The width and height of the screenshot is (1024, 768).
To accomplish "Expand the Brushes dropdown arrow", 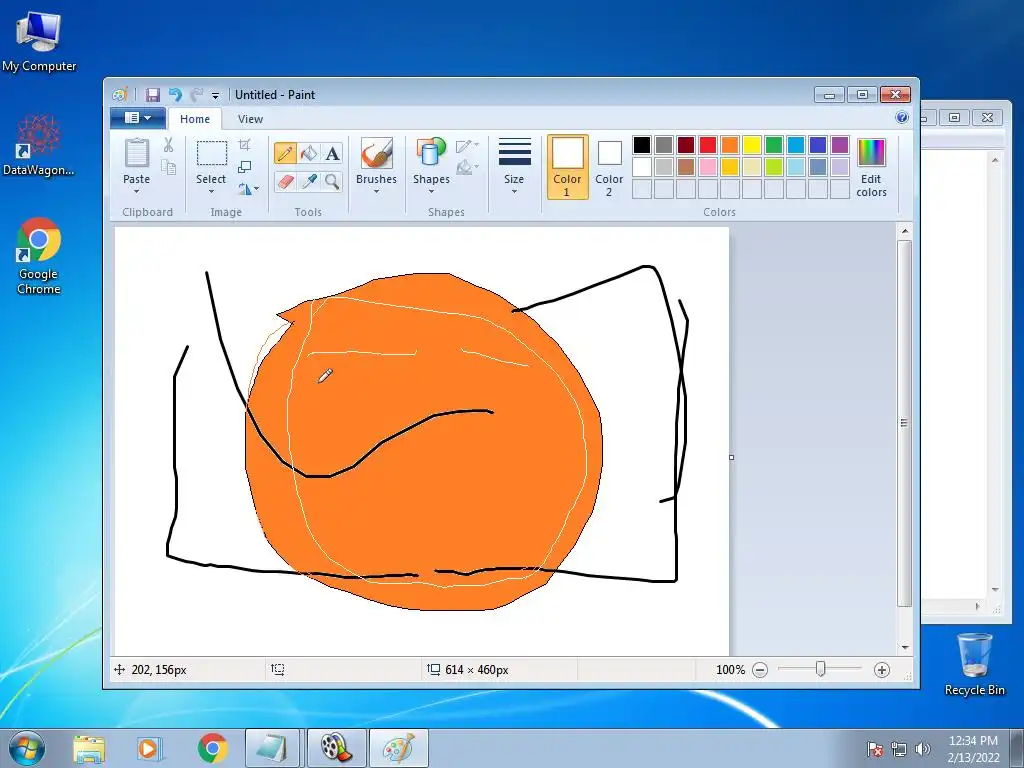I will pyautogui.click(x=376, y=192).
